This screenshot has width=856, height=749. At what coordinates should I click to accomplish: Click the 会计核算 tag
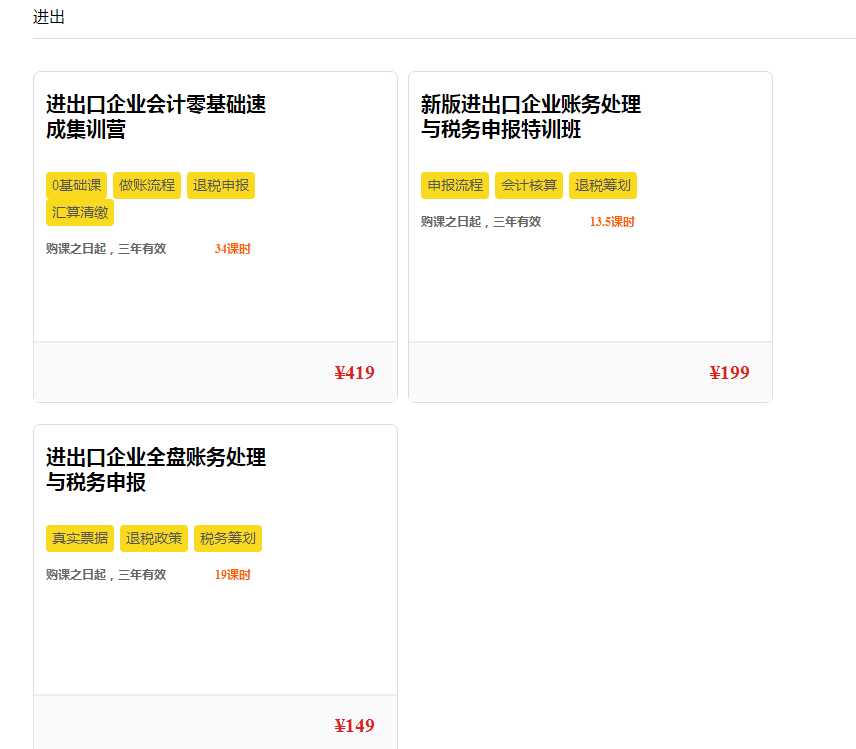529,186
